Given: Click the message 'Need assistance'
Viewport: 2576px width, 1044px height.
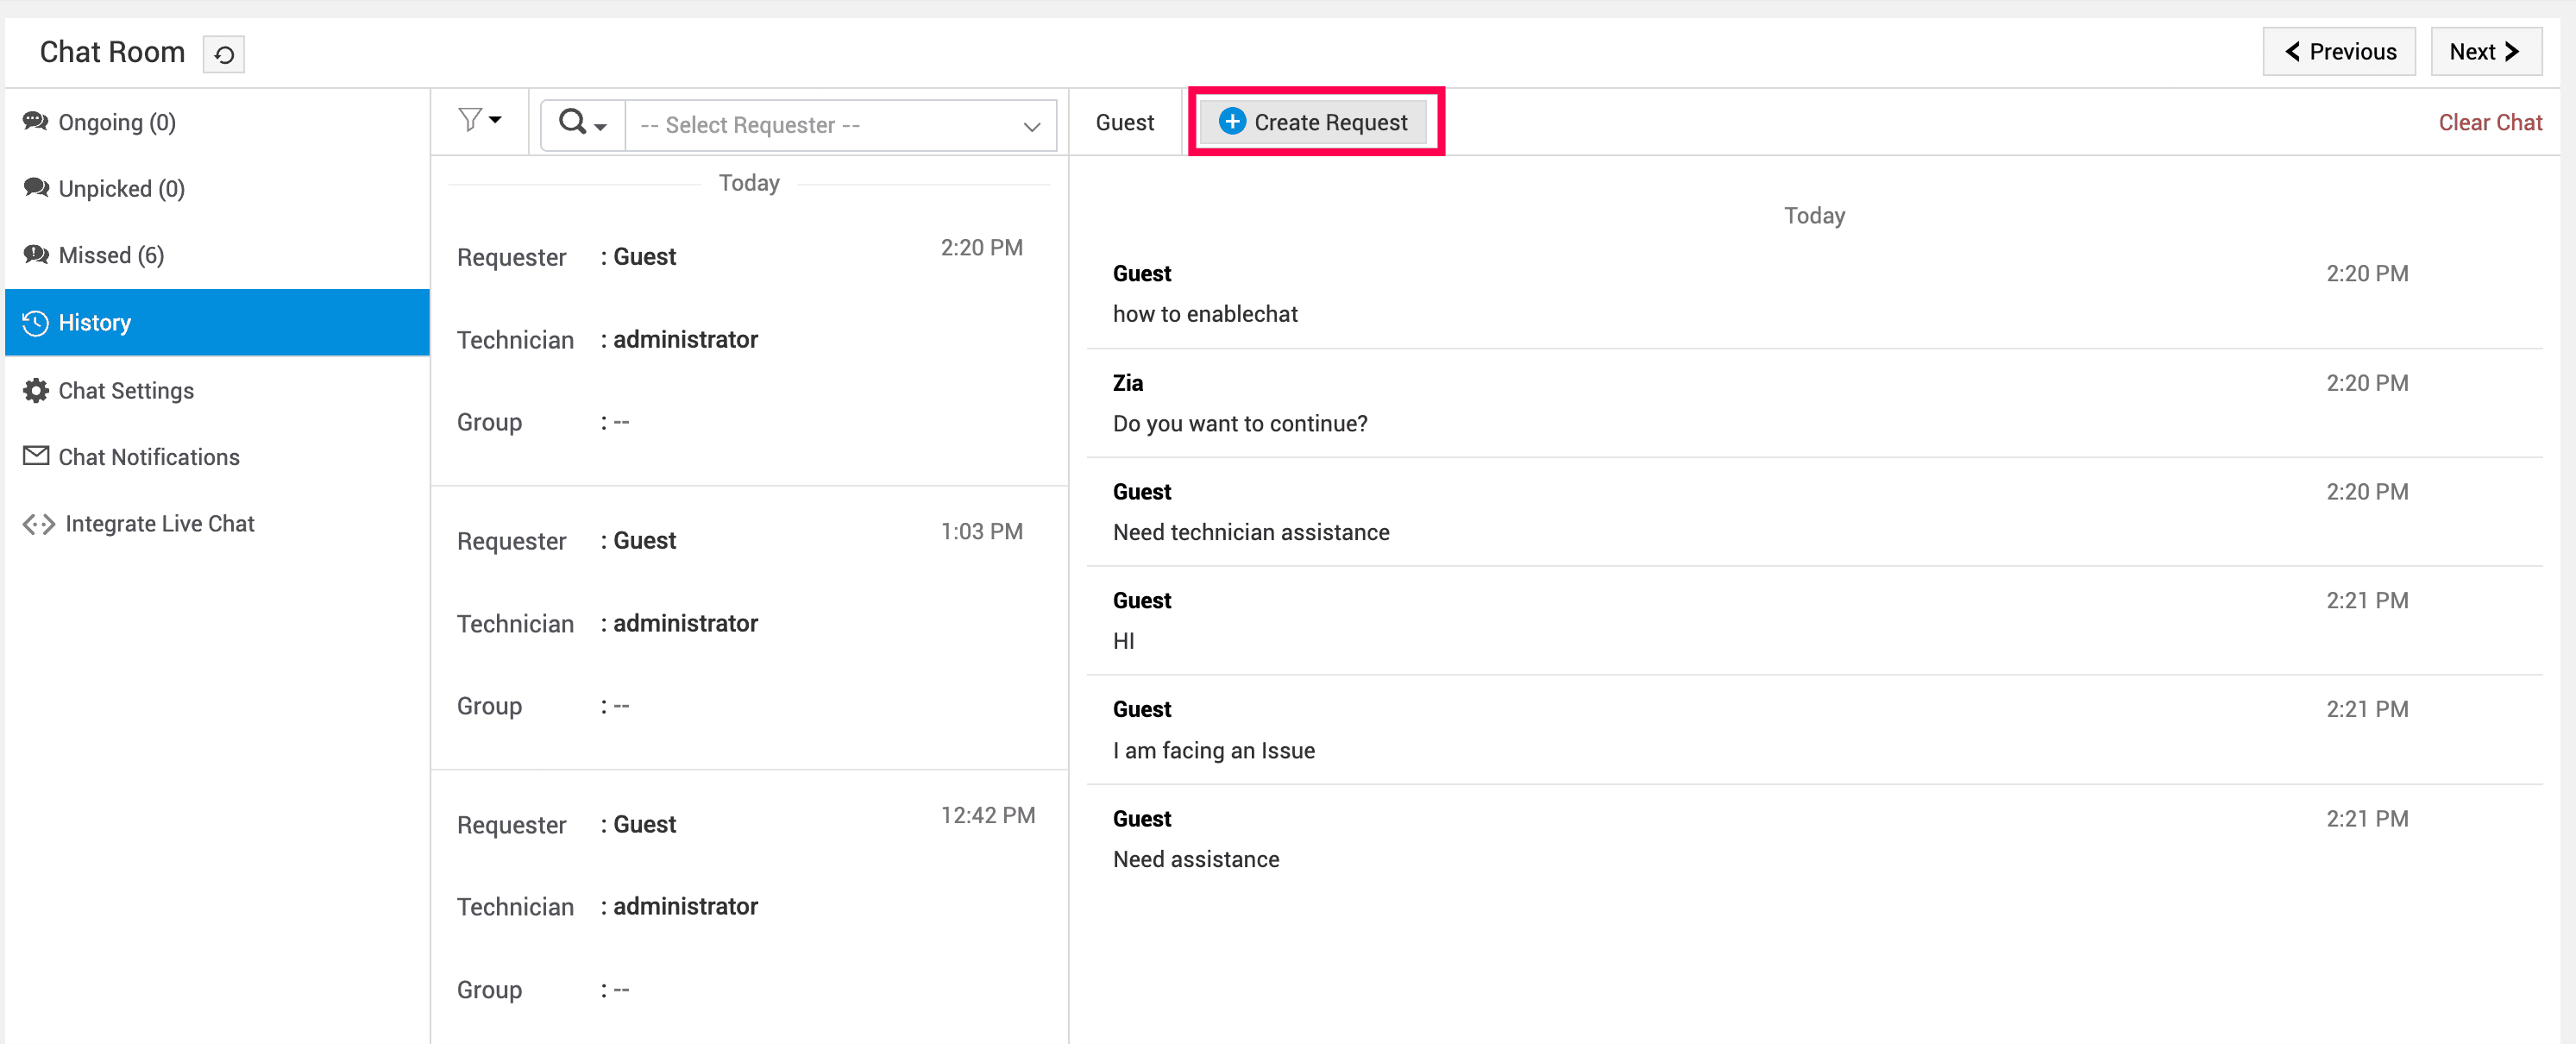Looking at the screenshot, I should pyautogui.click(x=1195, y=860).
